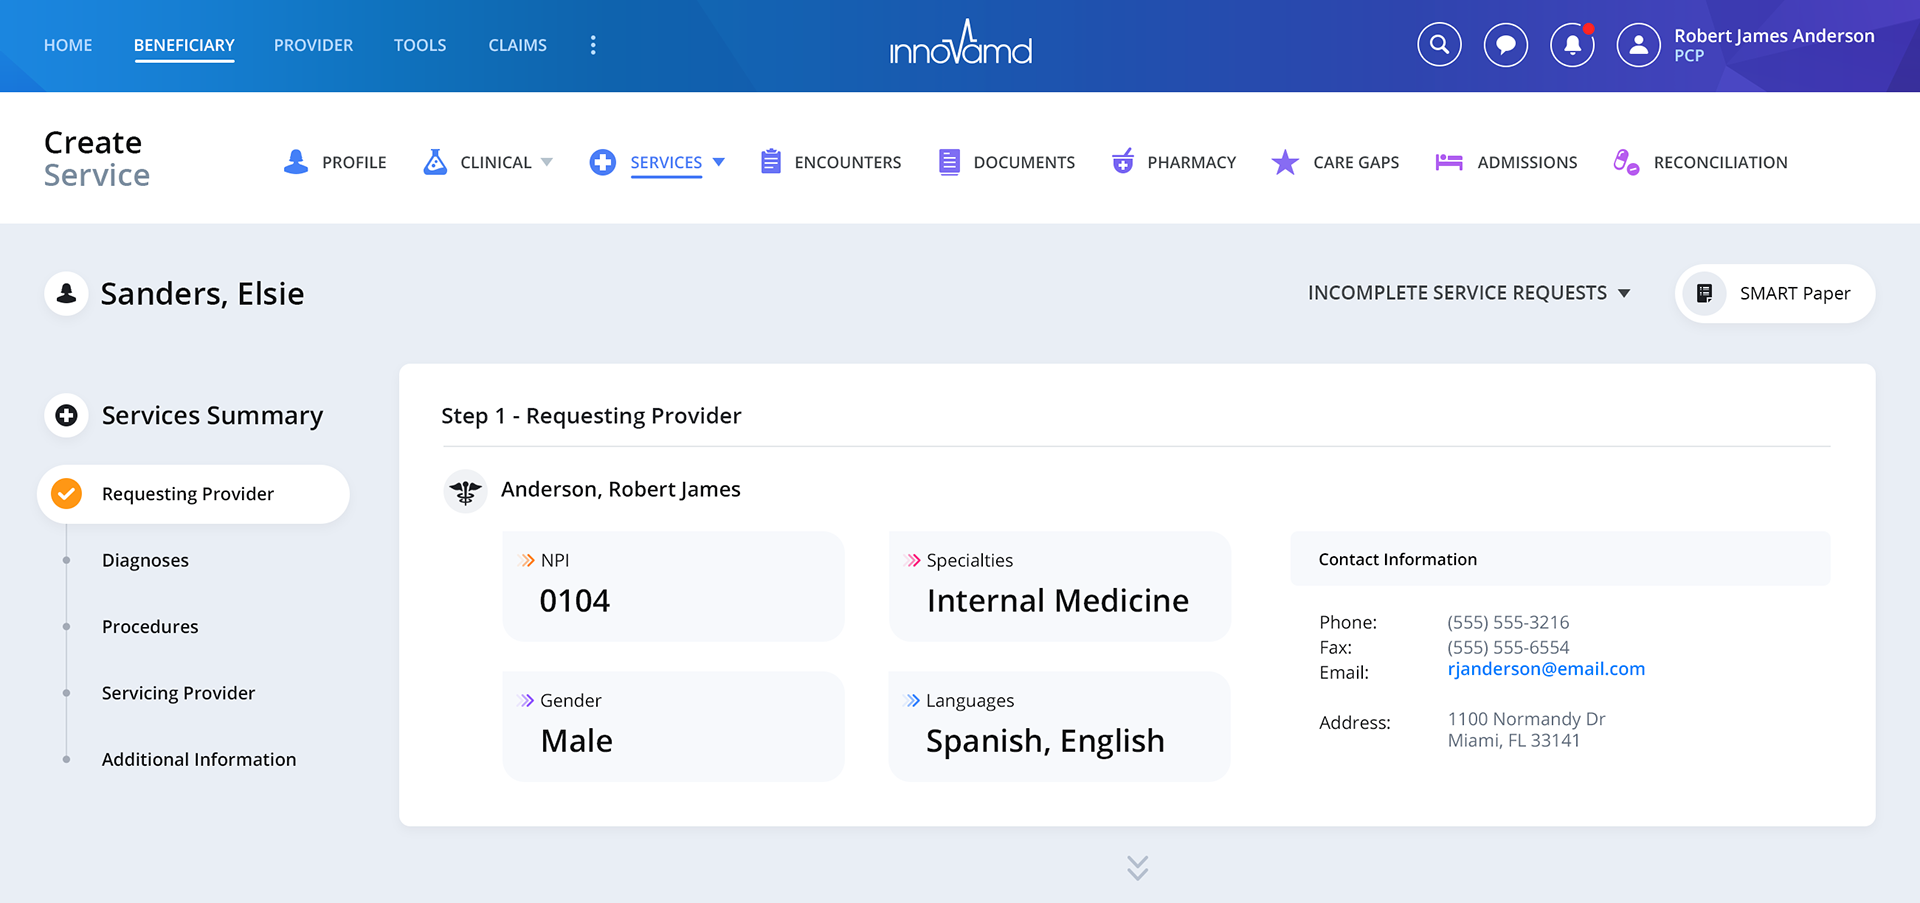
Task: Switch to the Documents tab
Action: point(1007,162)
